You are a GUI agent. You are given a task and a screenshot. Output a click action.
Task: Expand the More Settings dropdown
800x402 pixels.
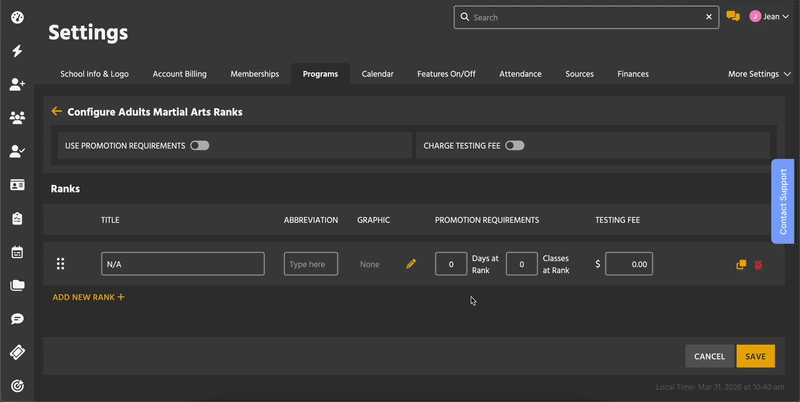[x=759, y=74]
